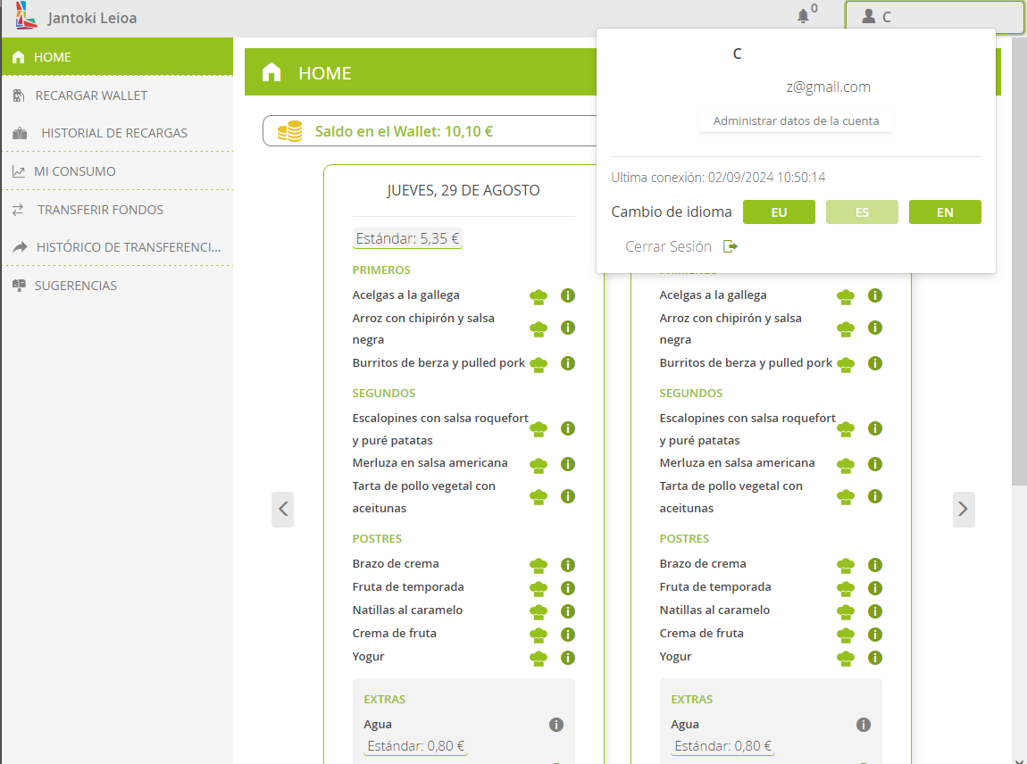The height and width of the screenshot is (764, 1027).
Task: Click info icon next to Brazo de crema
Action: 568,565
